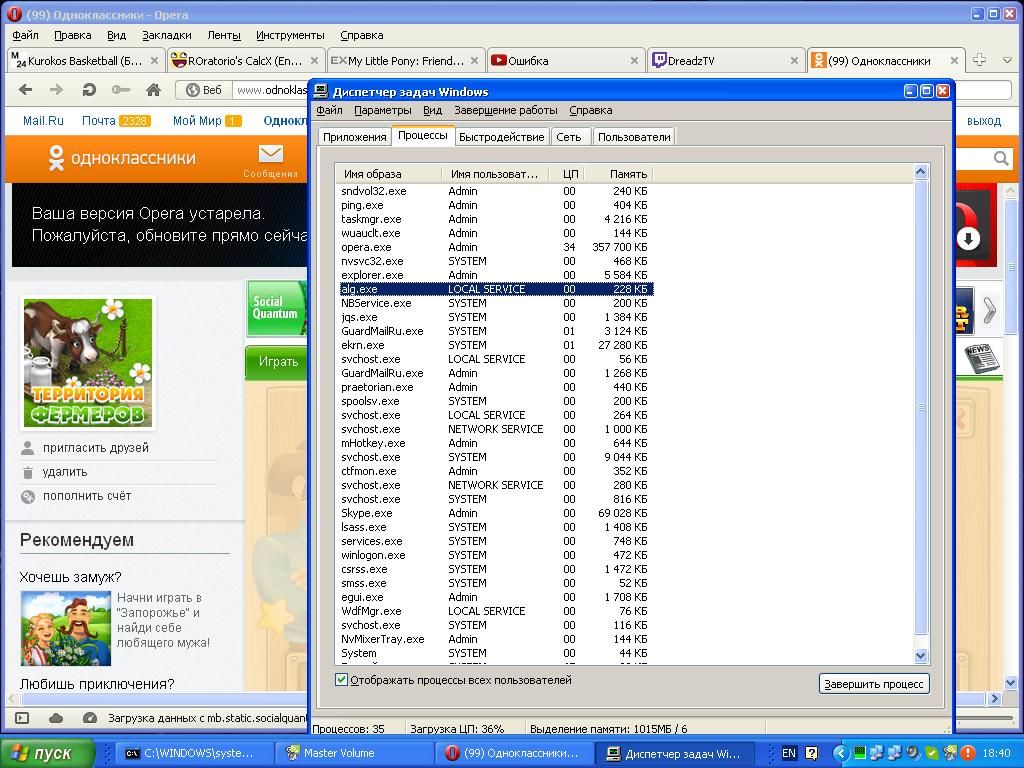This screenshot has height=768, width=1024.
Task: Open Opera's Инструменты menu
Action: tap(290, 35)
